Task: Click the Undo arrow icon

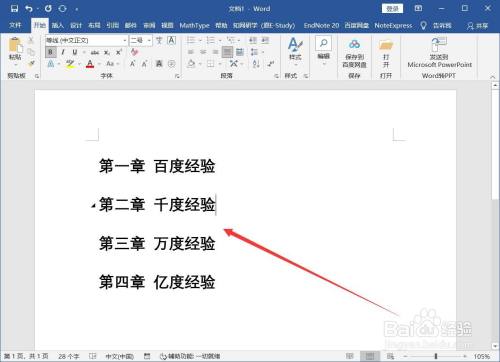Action: [29, 9]
